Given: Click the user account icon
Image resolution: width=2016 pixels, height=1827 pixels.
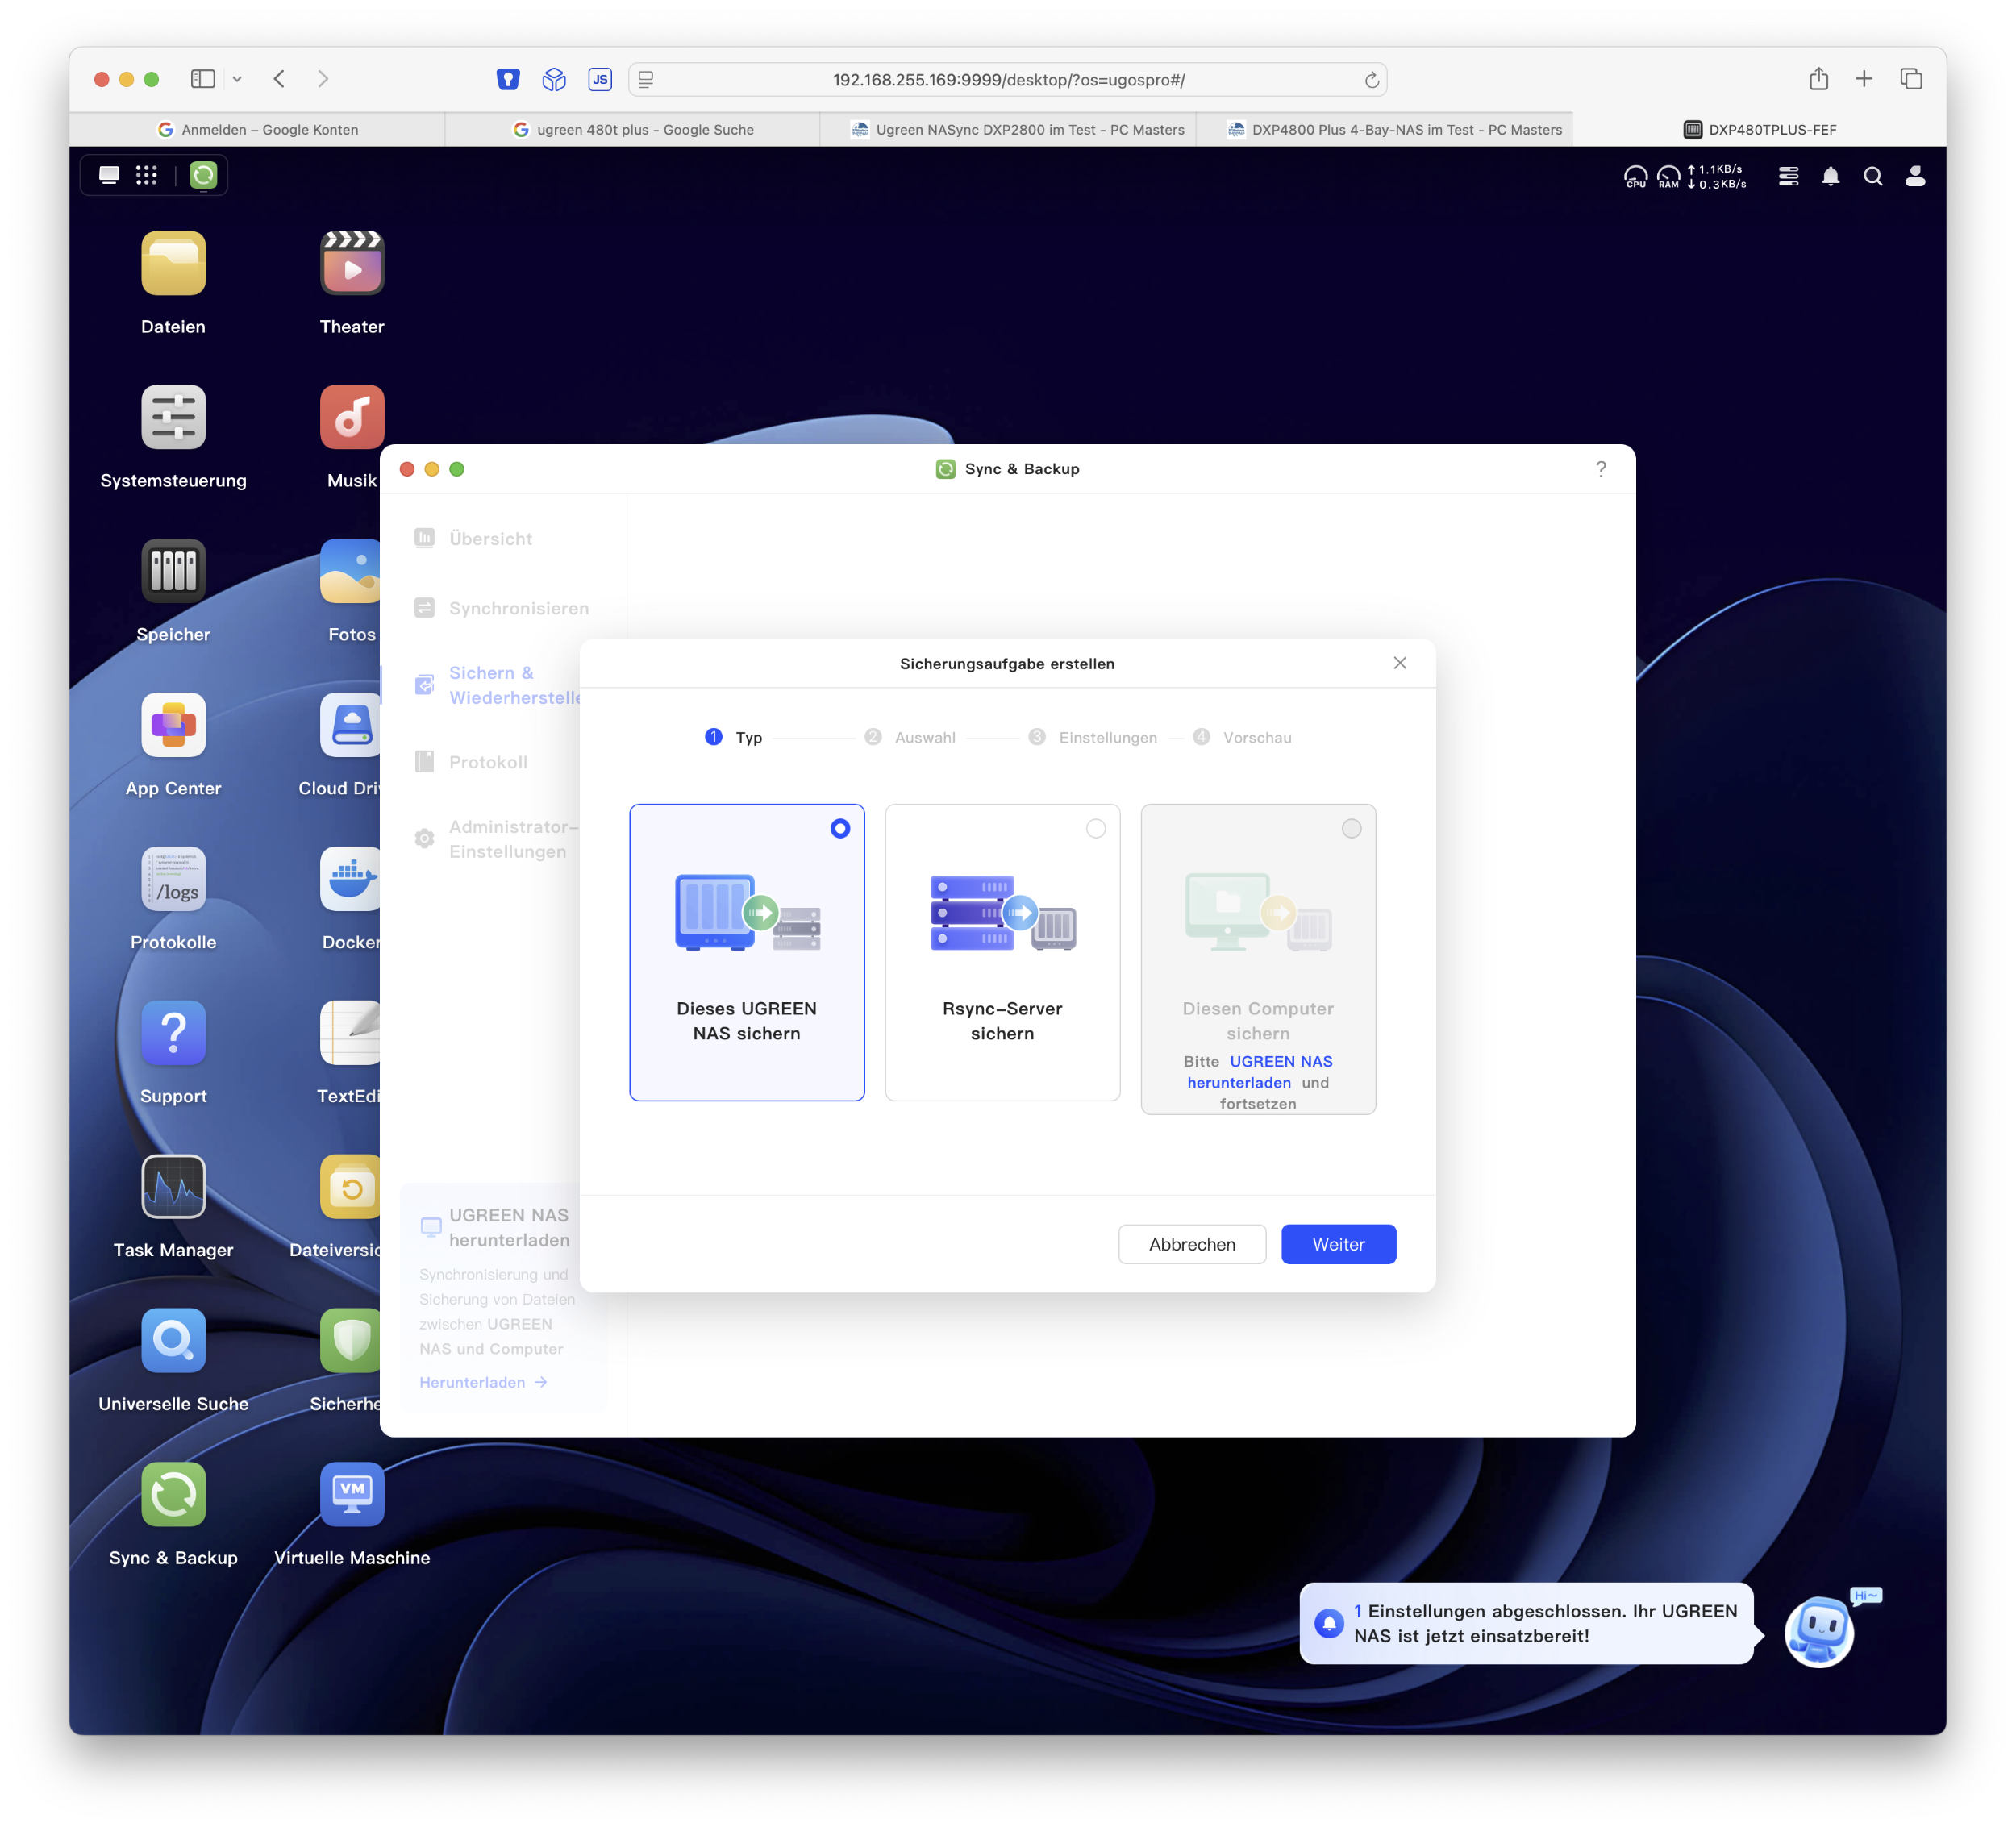Looking at the screenshot, I should coord(1915,176).
